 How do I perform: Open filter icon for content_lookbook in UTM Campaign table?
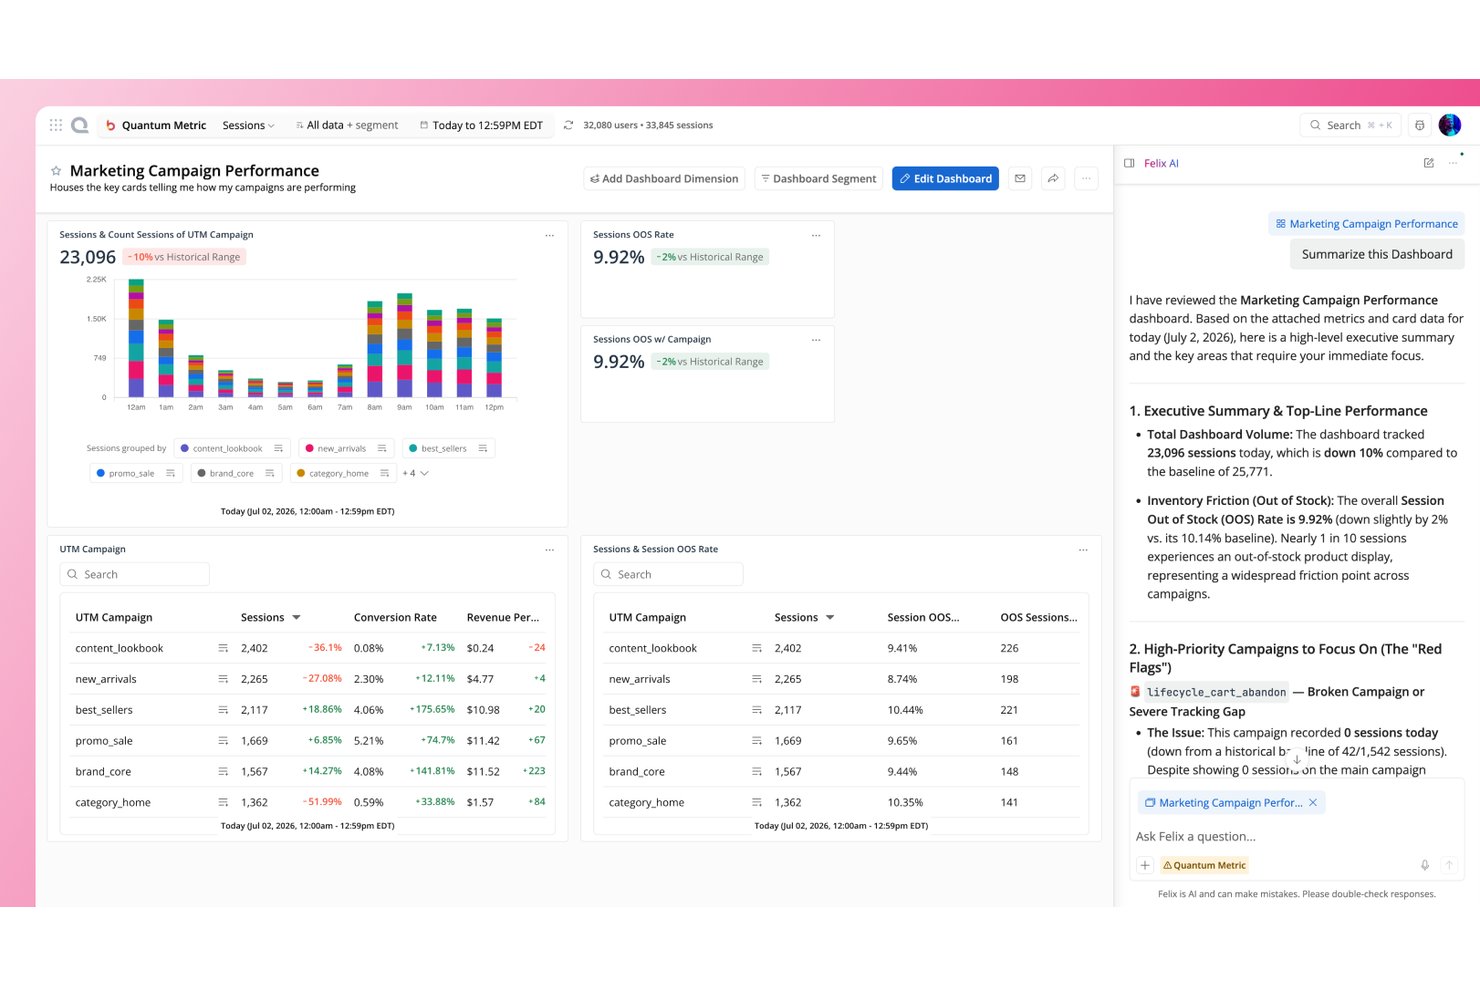pos(223,648)
